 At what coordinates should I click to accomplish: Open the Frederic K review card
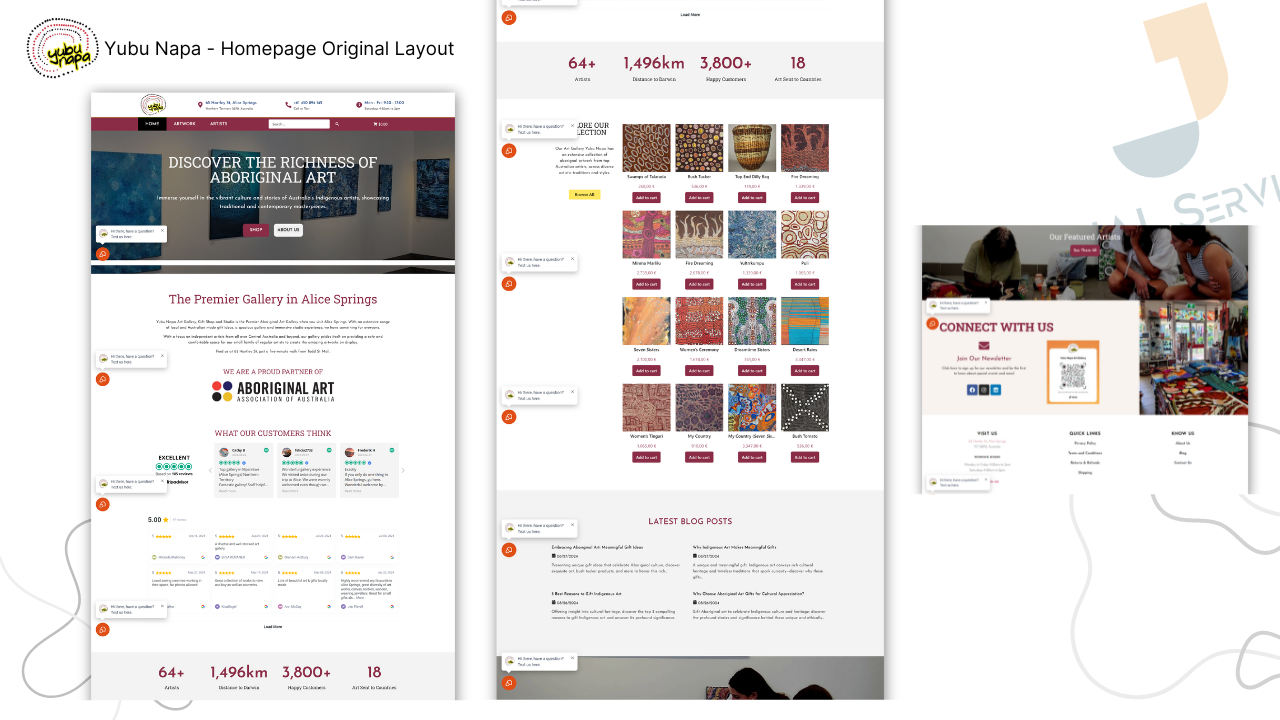pyautogui.click(x=369, y=470)
